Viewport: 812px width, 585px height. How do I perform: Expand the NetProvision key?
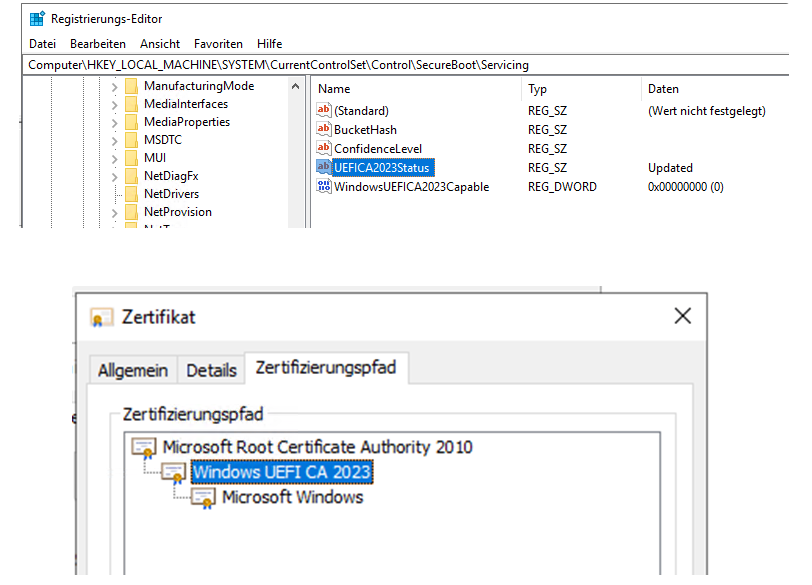(x=114, y=213)
